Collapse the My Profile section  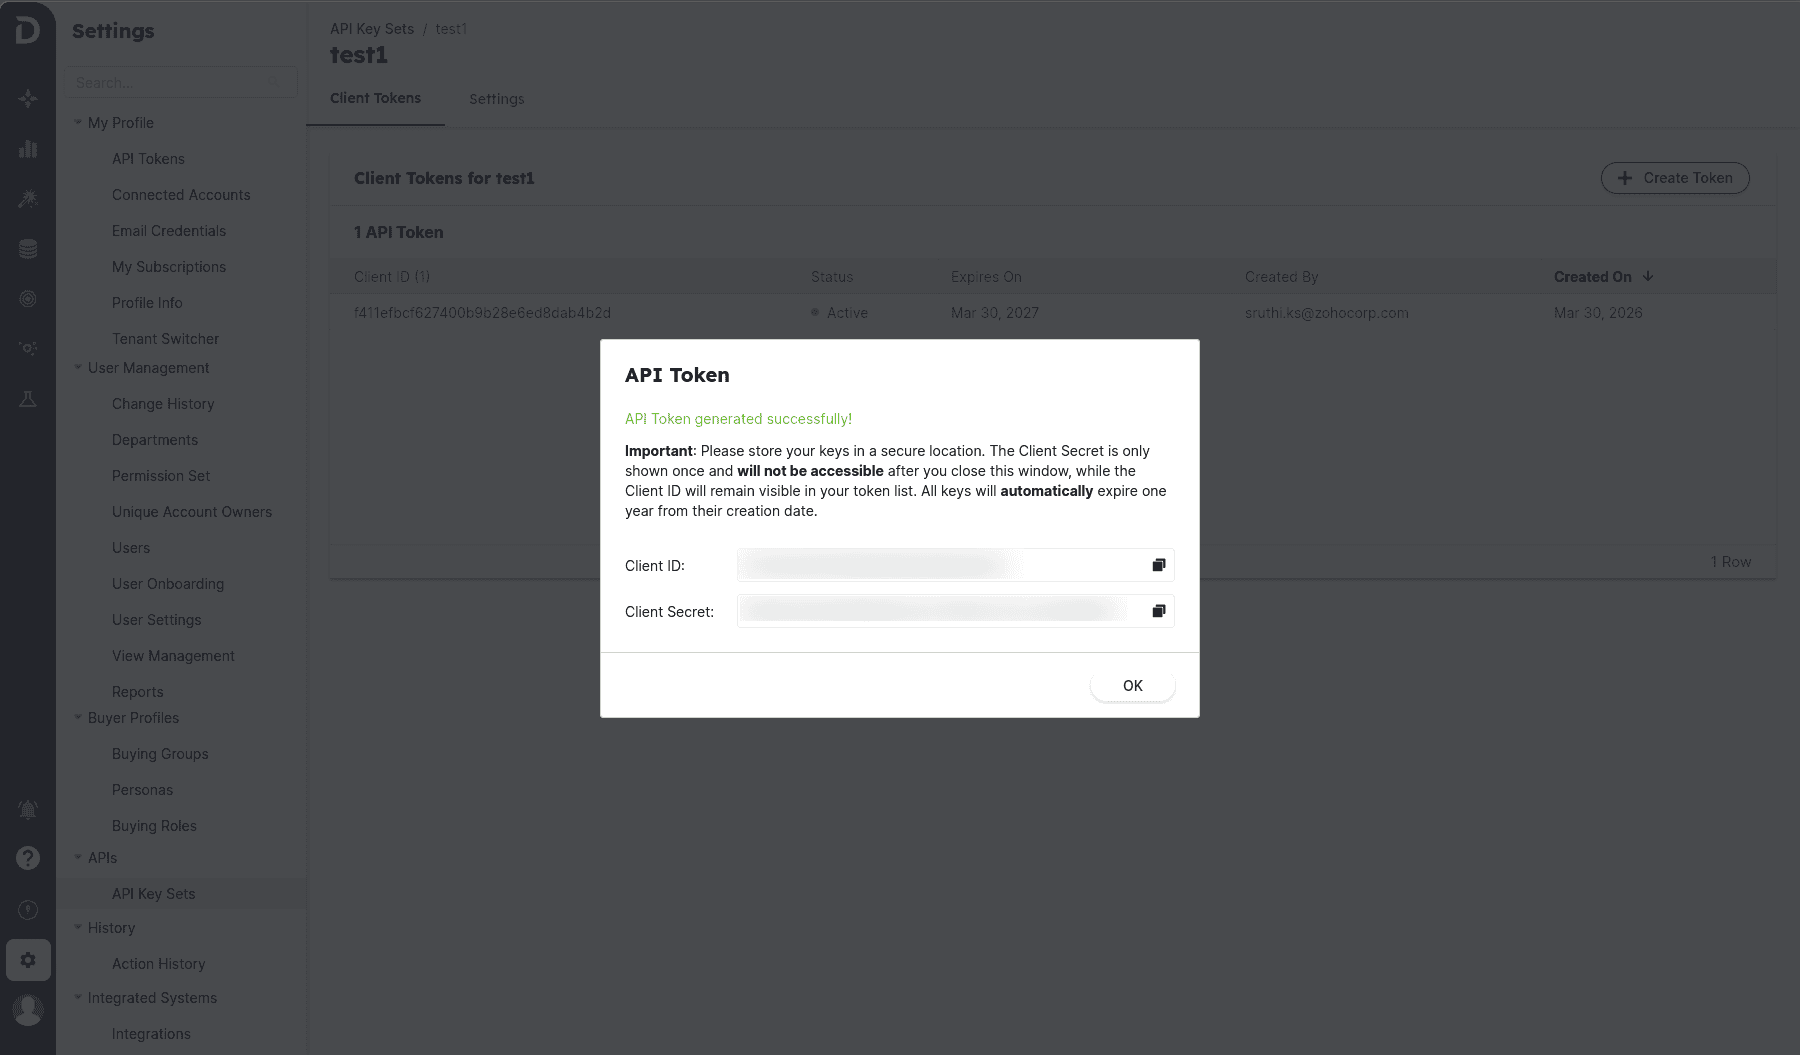coord(78,122)
